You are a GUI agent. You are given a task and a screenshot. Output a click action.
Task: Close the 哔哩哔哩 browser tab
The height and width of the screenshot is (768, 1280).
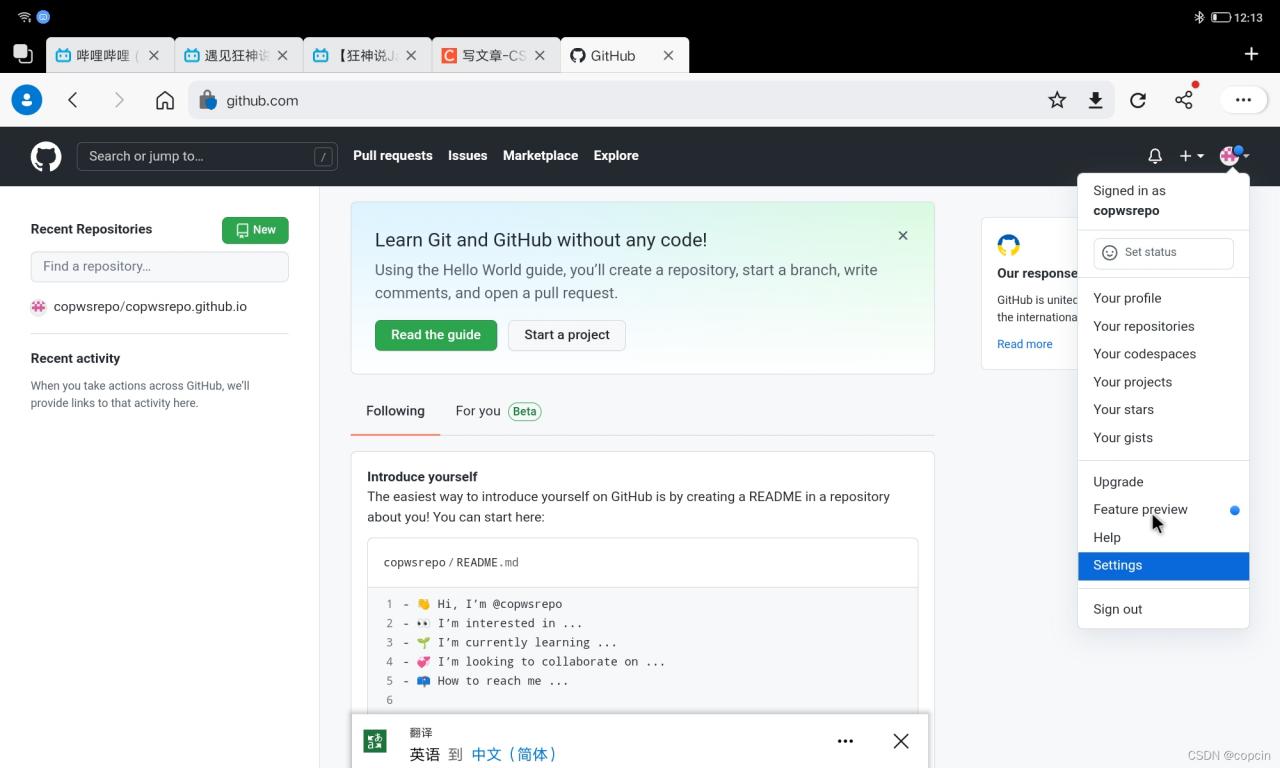154,56
